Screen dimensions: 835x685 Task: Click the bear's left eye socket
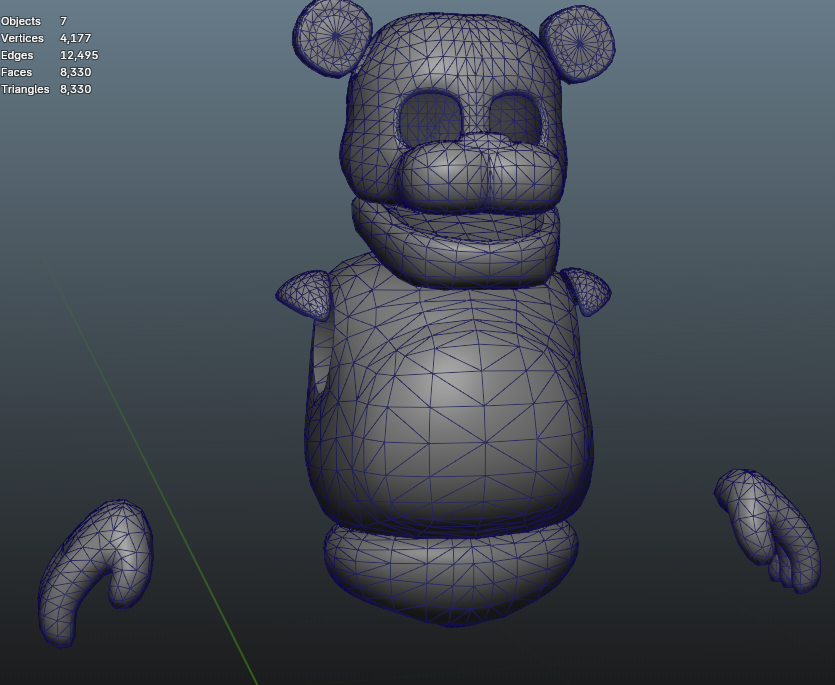[430, 120]
